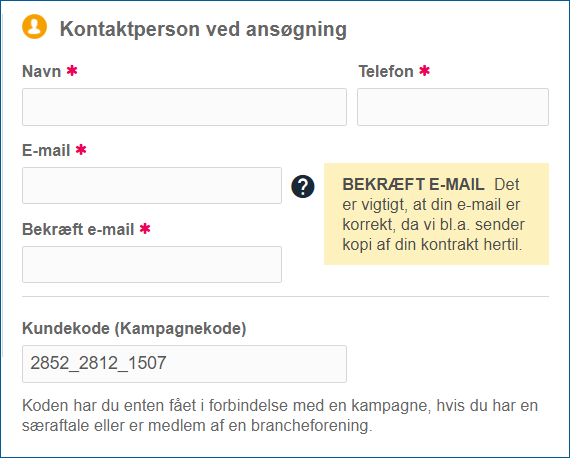Click the Kontaktperson ved ansøgning heading

point(203,29)
